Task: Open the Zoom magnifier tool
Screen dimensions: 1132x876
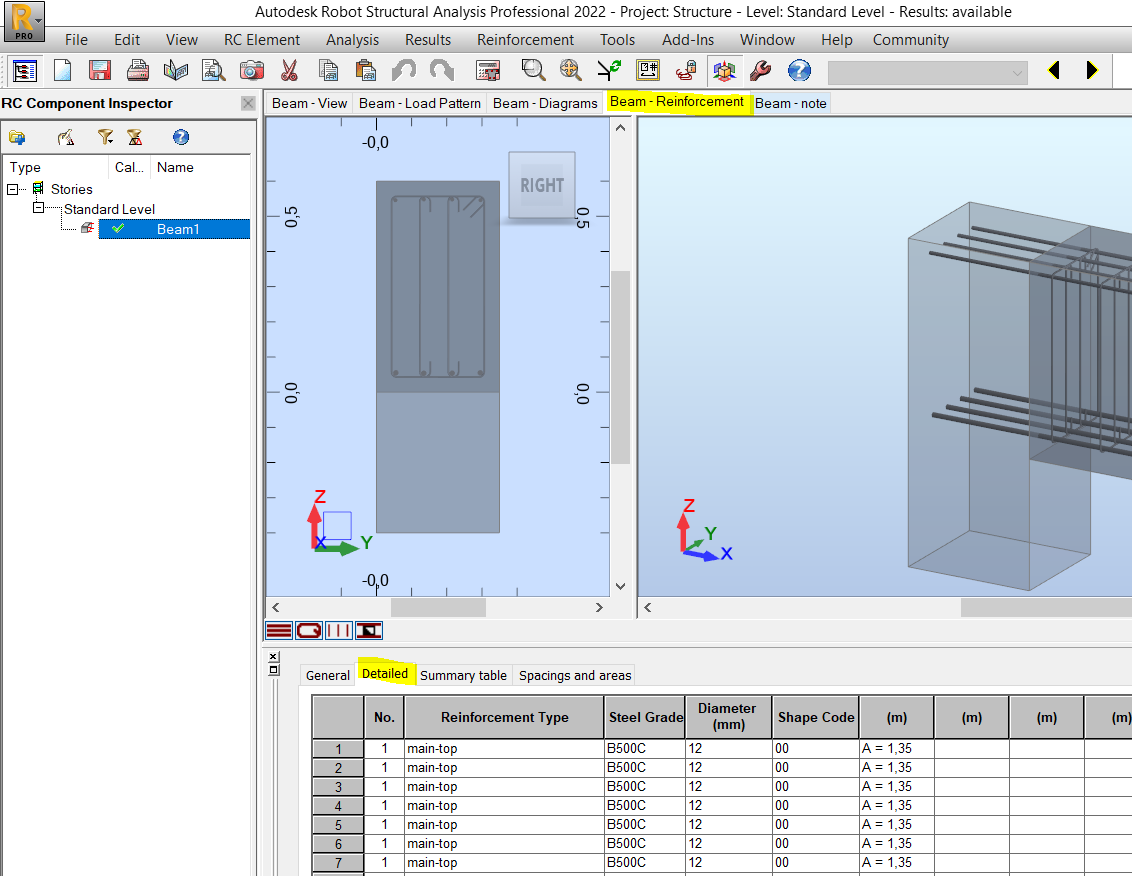Action: point(533,70)
